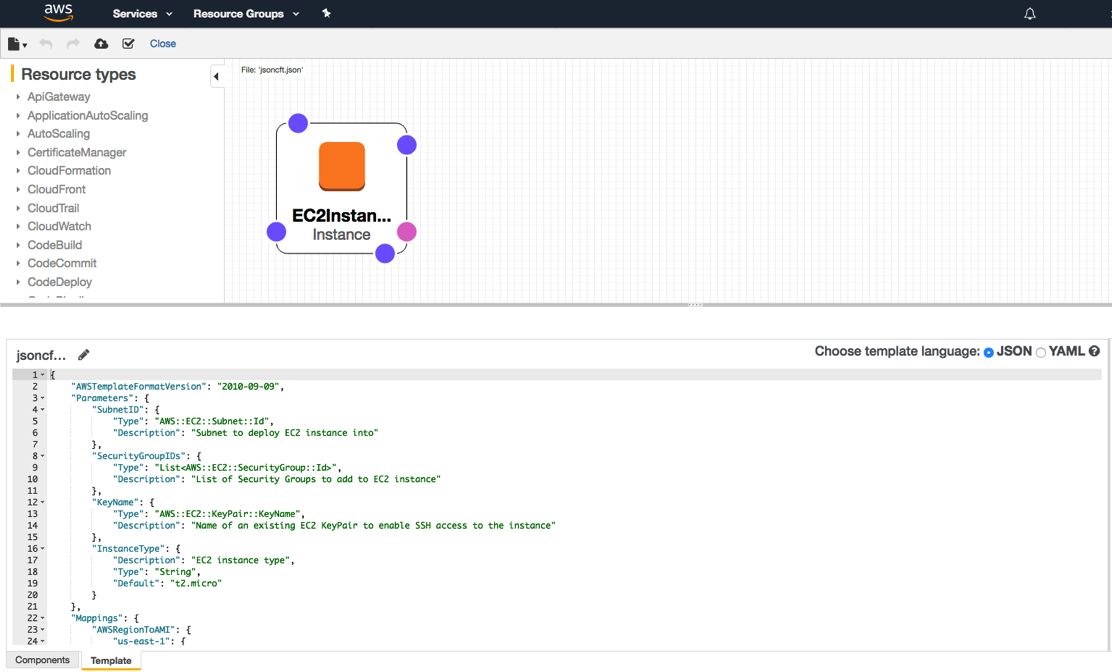Click the Close link
Image resolution: width=1112 pixels, height=672 pixels.
pyautogui.click(x=163, y=44)
